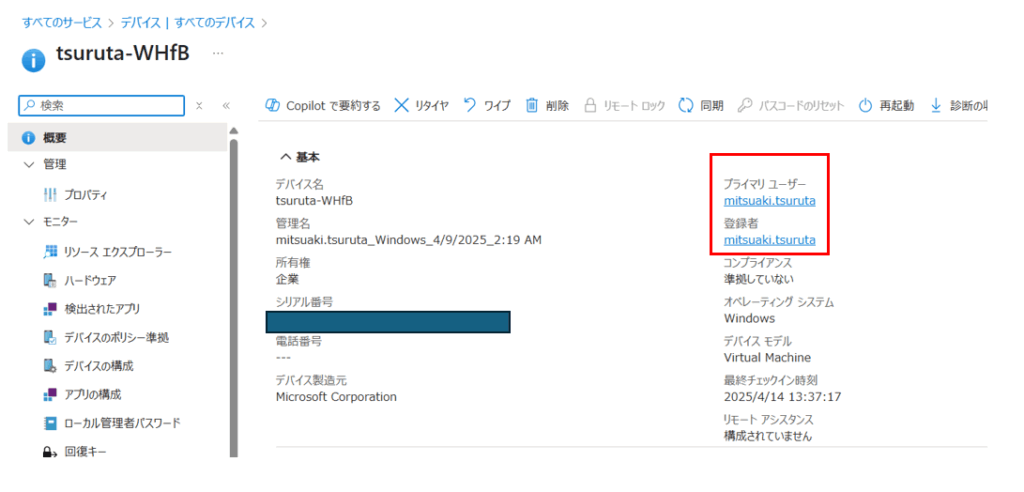The width and height of the screenshot is (1024, 492).
Task: Collapse the 基本 essentials section
Action: point(300,157)
